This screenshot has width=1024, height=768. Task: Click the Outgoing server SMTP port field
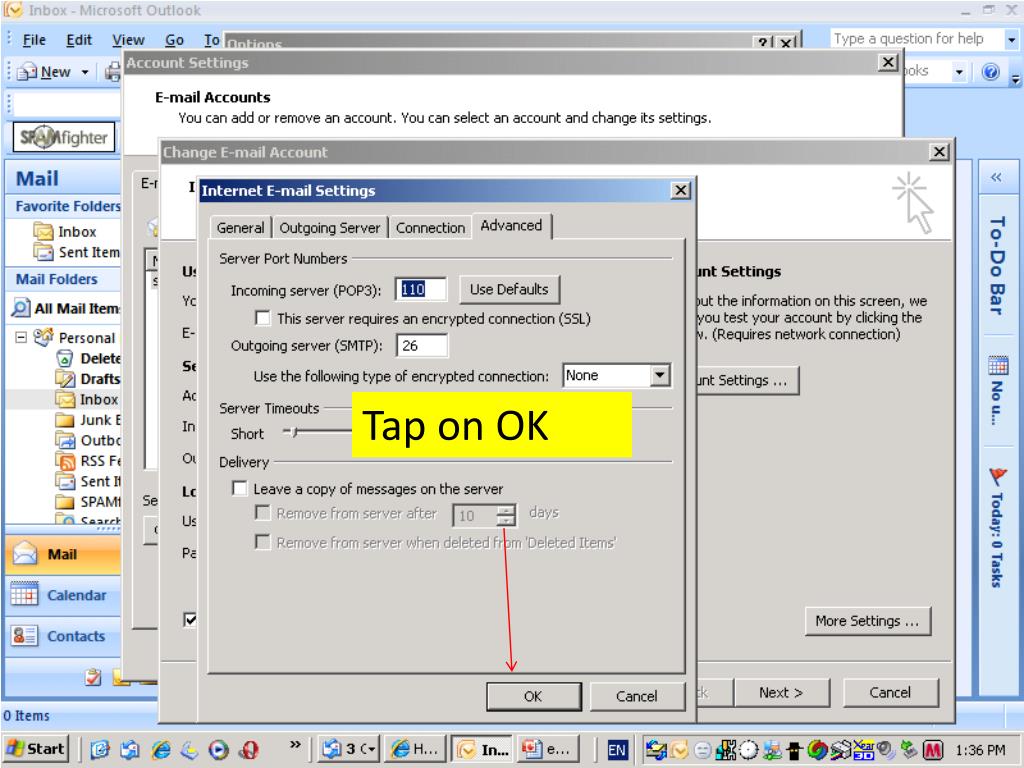pyautogui.click(x=422, y=345)
